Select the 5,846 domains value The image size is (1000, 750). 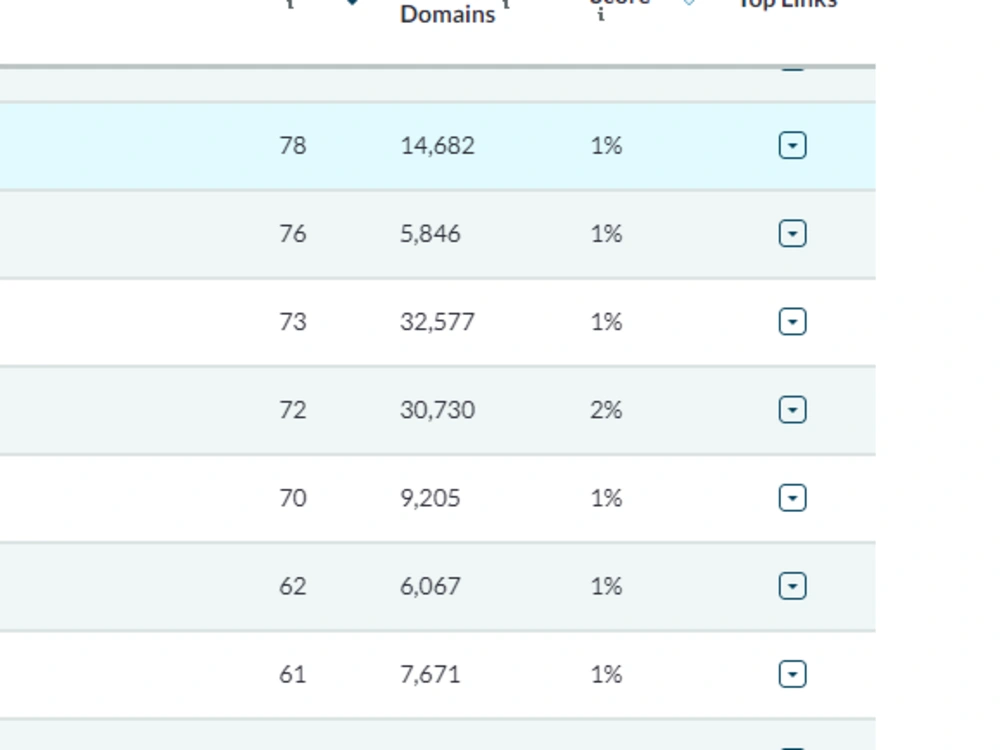[430, 234]
